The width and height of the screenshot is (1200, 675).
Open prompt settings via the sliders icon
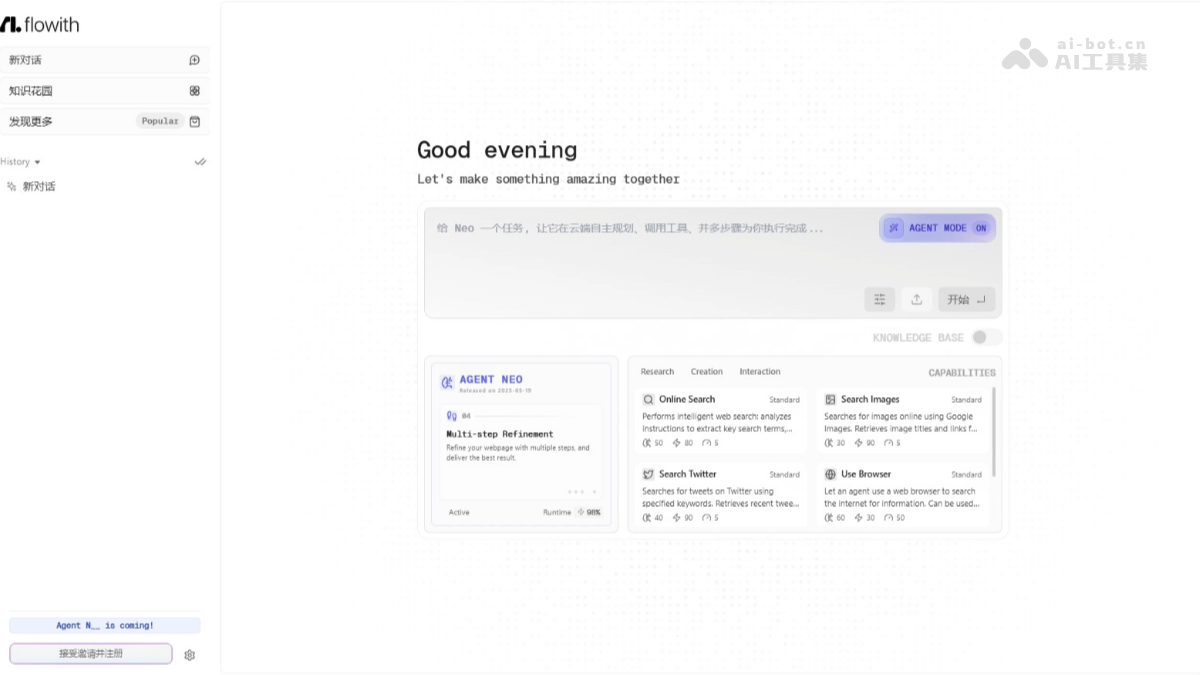point(879,299)
